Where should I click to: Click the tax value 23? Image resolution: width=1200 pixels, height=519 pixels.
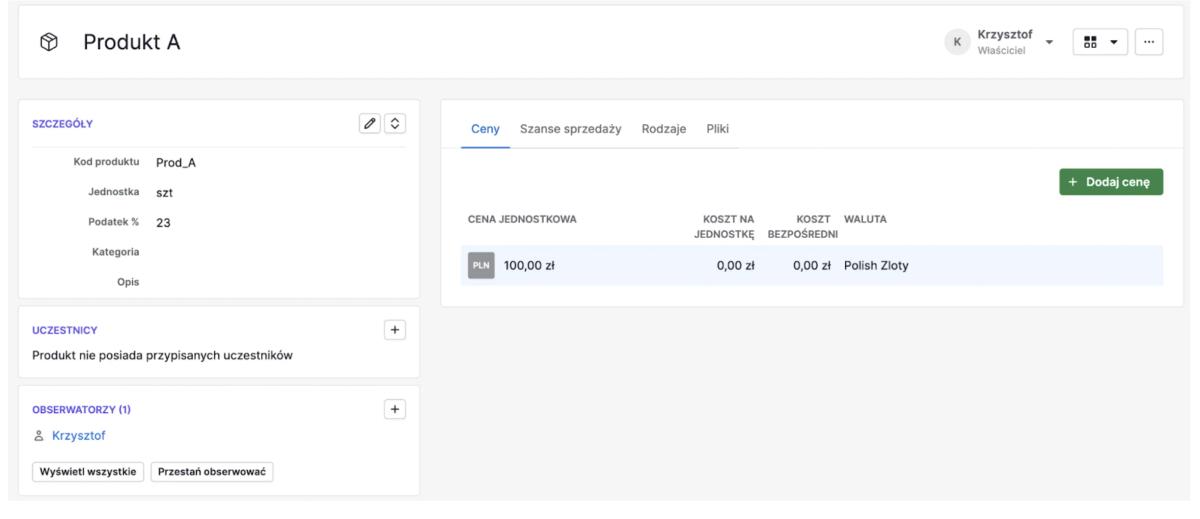click(x=163, y=224)
